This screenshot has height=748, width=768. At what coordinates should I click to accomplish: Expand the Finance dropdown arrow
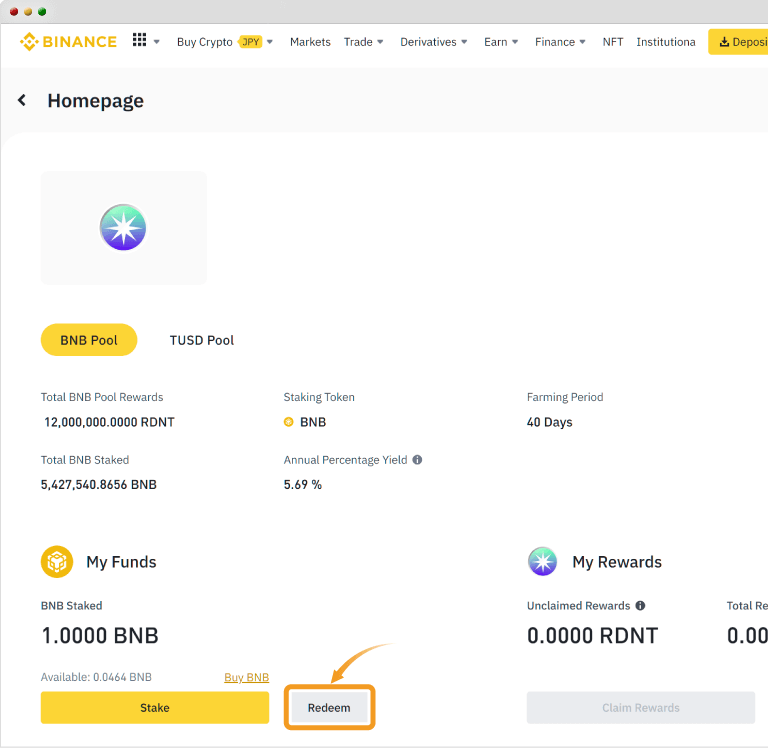click(x=582, y=42)
